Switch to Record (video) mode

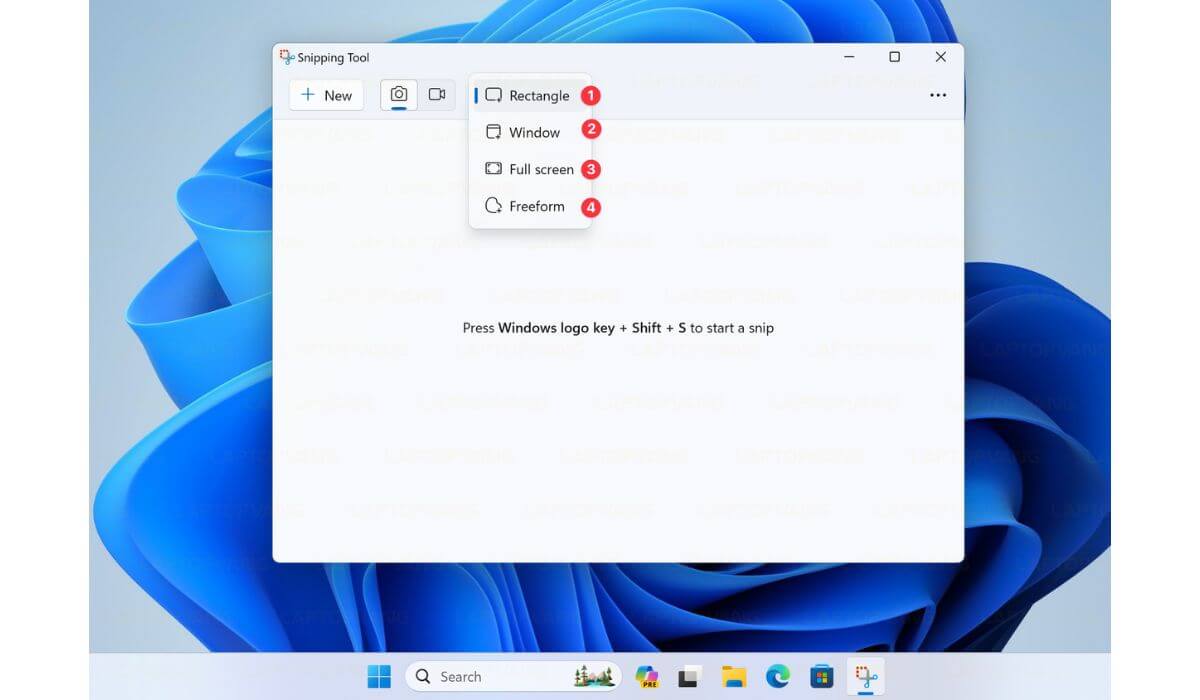(437, 94)
